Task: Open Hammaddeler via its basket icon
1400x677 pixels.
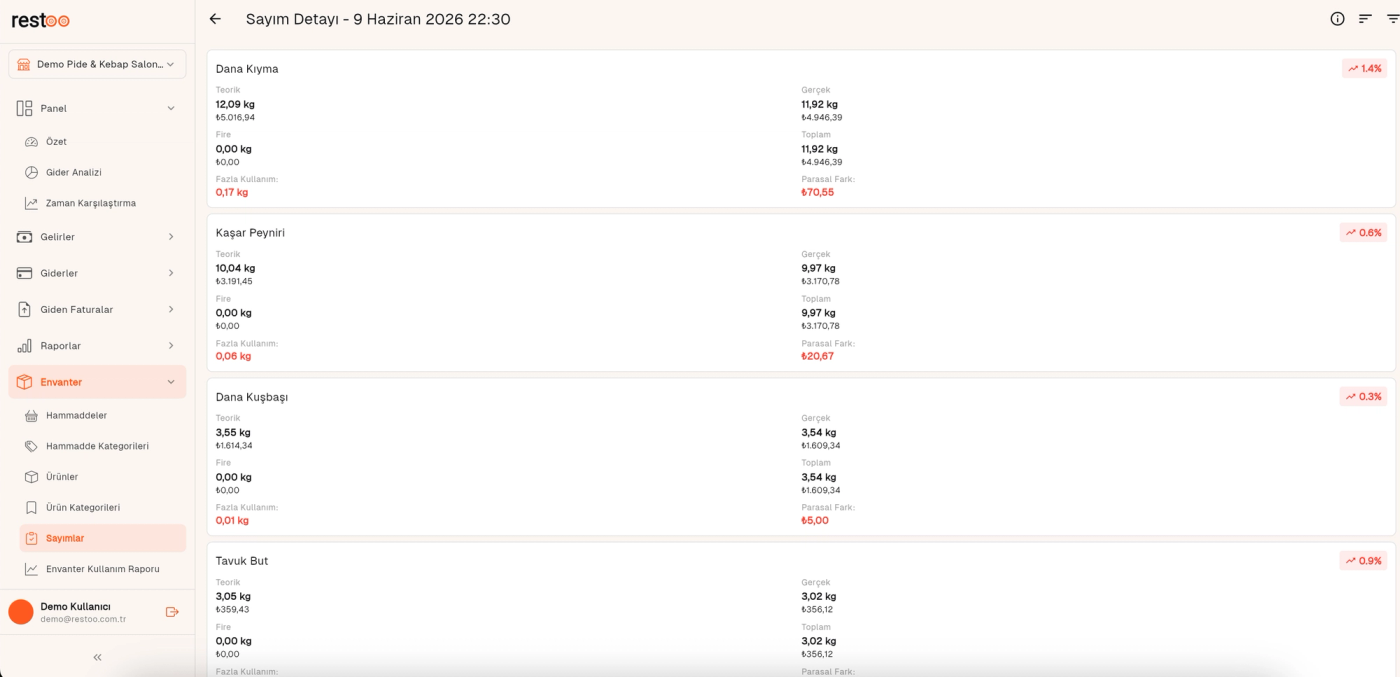Action: tap(31, 415)
